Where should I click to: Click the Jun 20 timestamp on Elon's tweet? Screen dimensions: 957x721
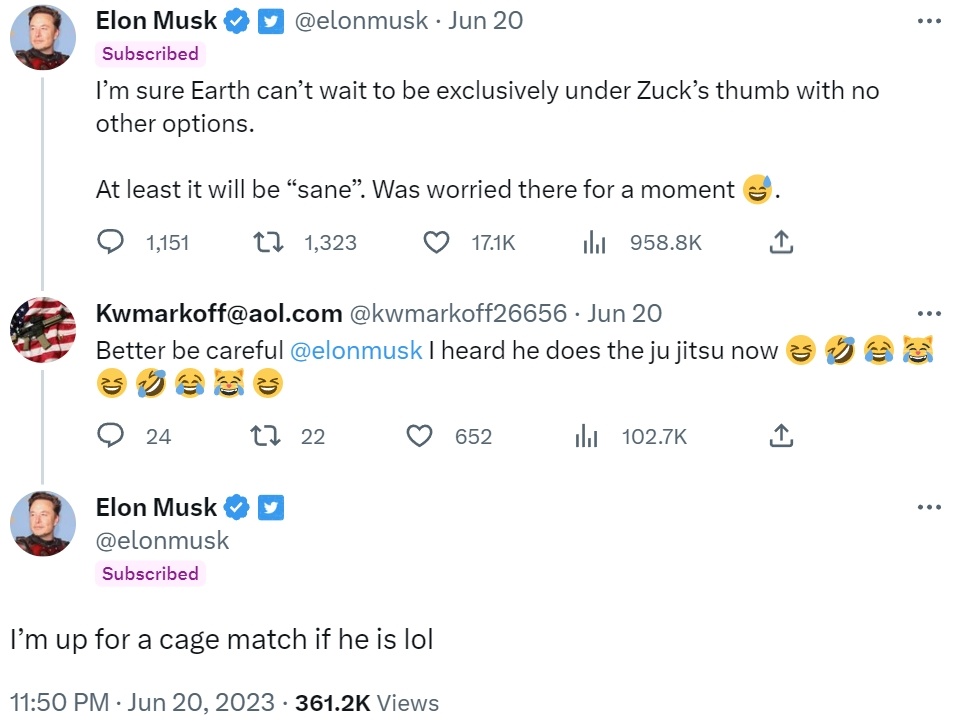tap(485, 20)
